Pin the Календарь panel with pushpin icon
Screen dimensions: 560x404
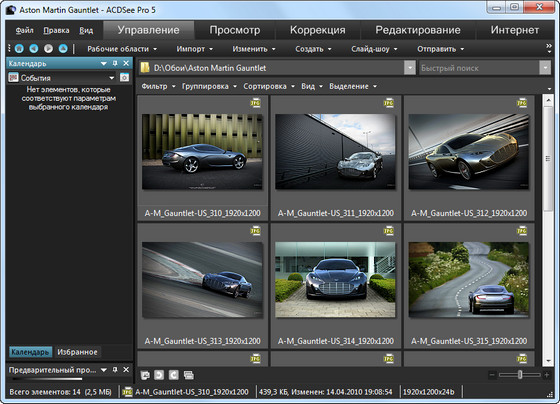coord(115,63)
